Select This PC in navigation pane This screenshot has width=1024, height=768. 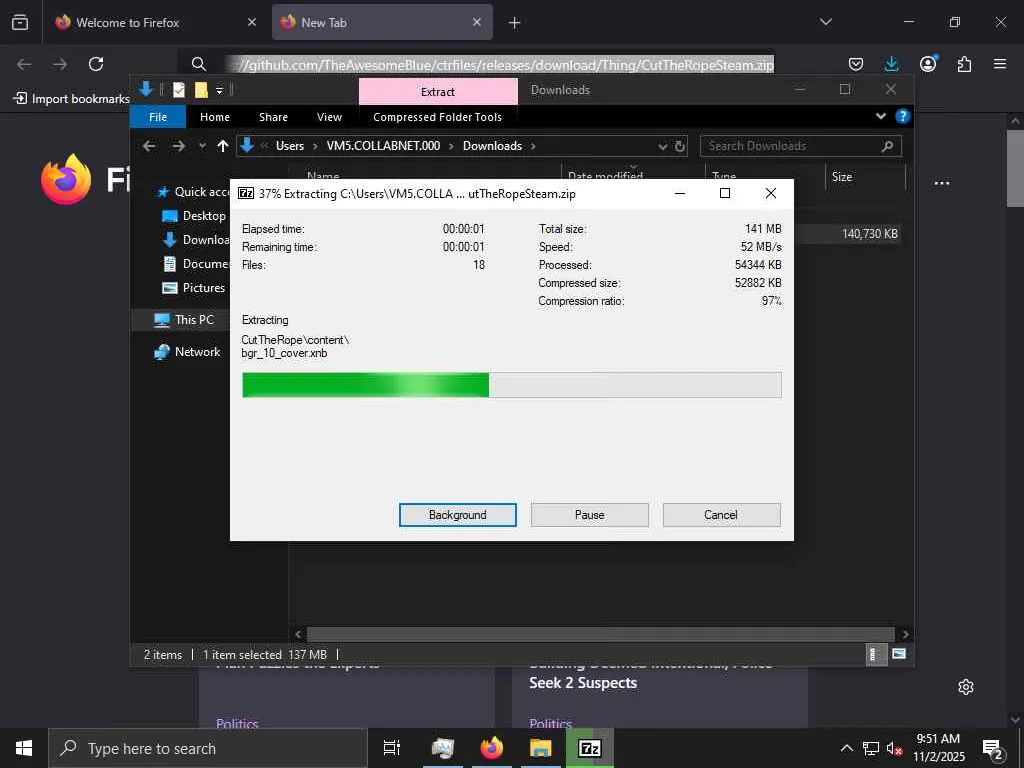point(184,319)
